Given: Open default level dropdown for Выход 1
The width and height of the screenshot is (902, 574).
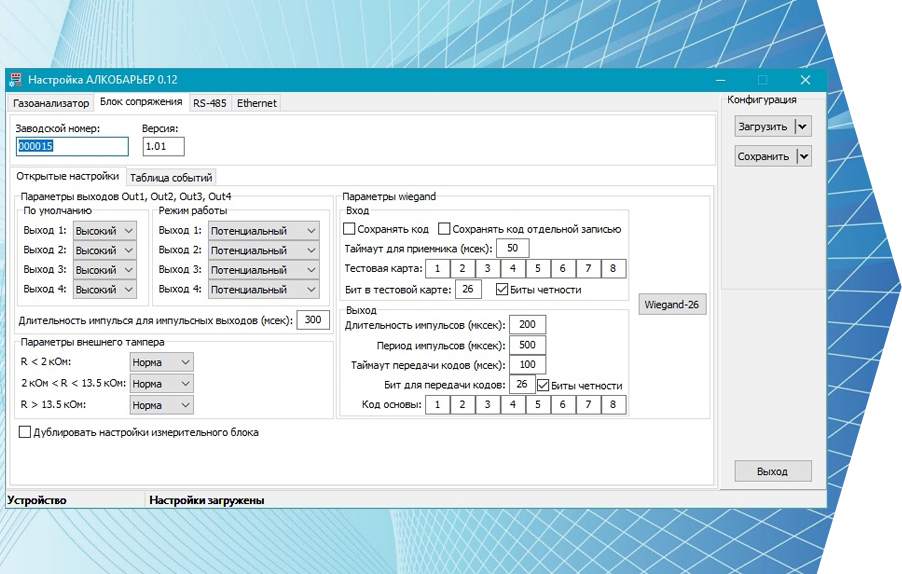Looking at the screenshot, I should coord(105,231).
